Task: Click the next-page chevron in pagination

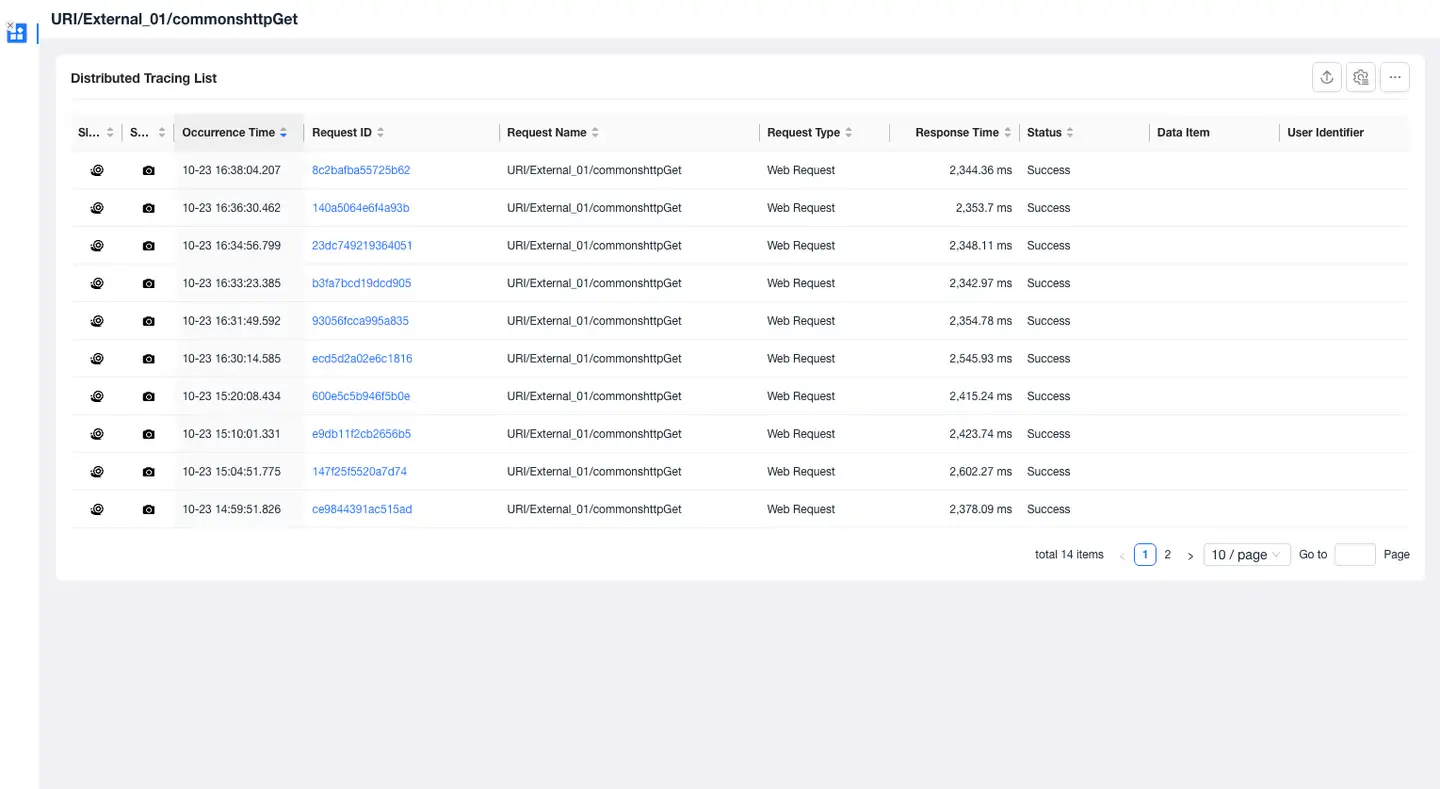Action: pos(1190,555)
